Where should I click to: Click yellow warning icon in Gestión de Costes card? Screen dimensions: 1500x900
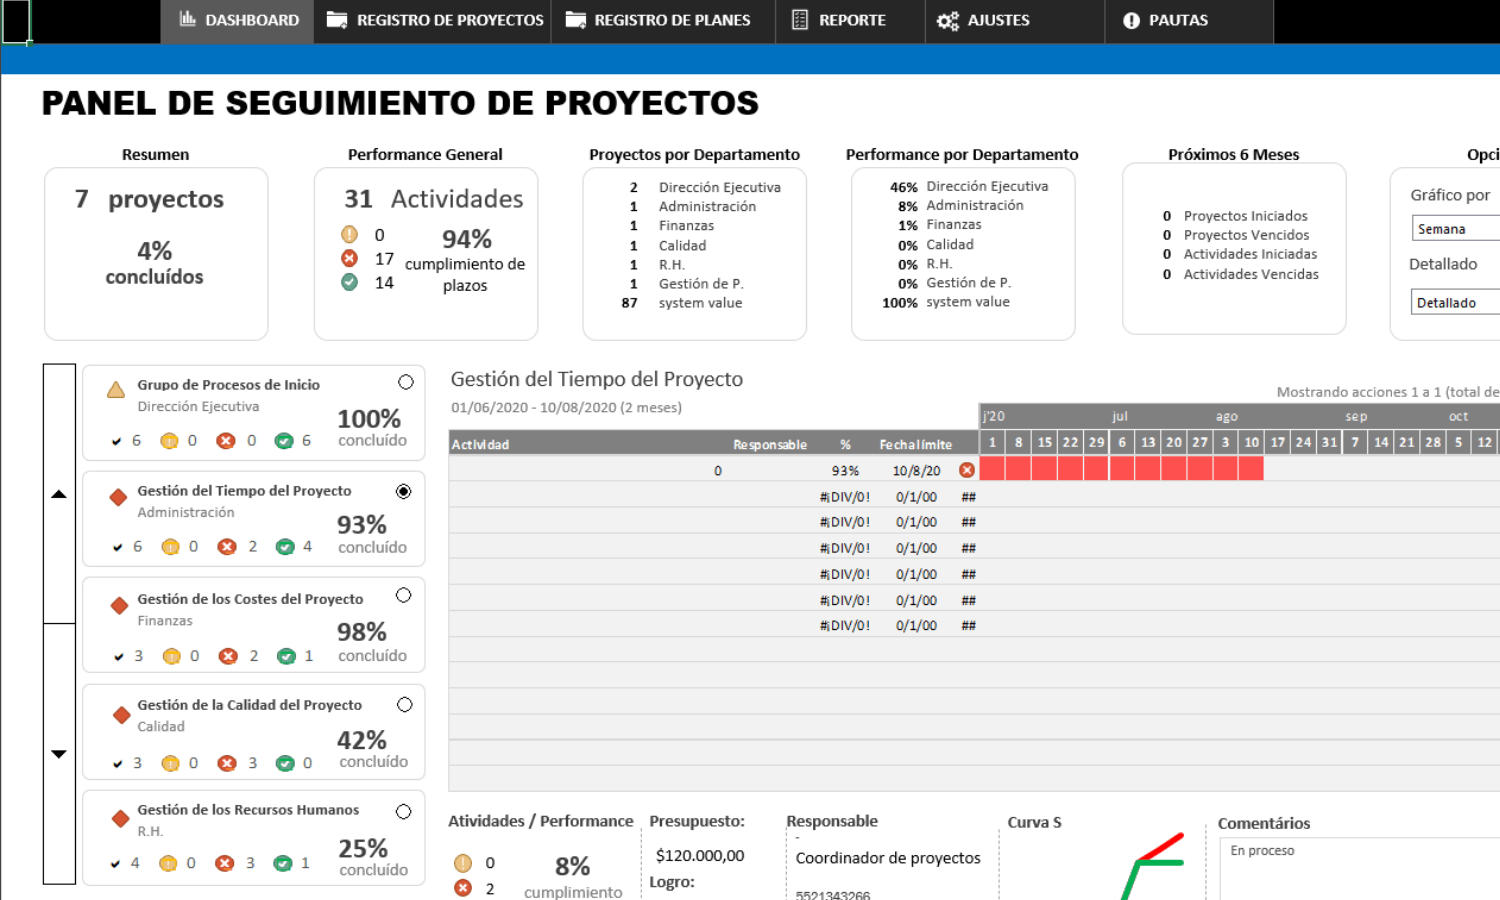coord(171,656)
